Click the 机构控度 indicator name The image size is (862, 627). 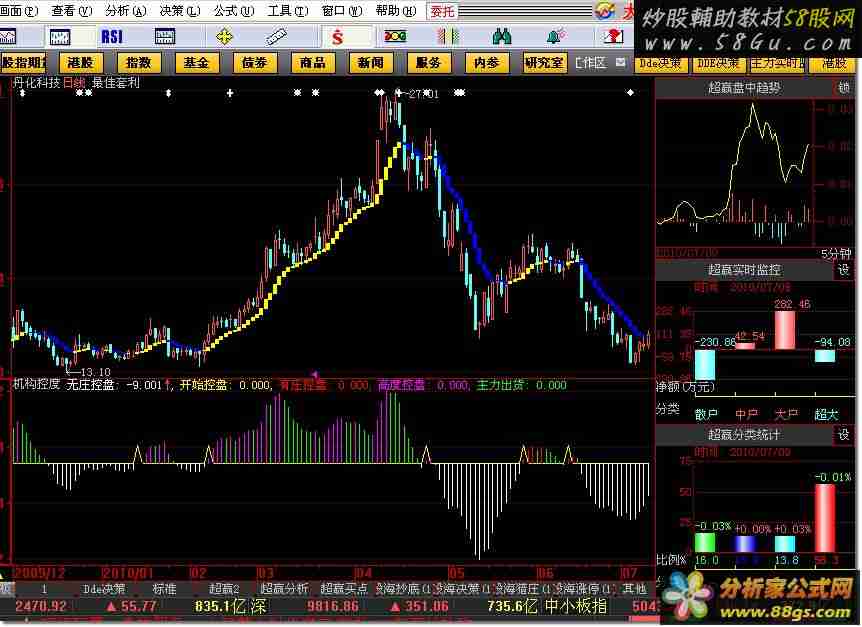coord(36,384)
